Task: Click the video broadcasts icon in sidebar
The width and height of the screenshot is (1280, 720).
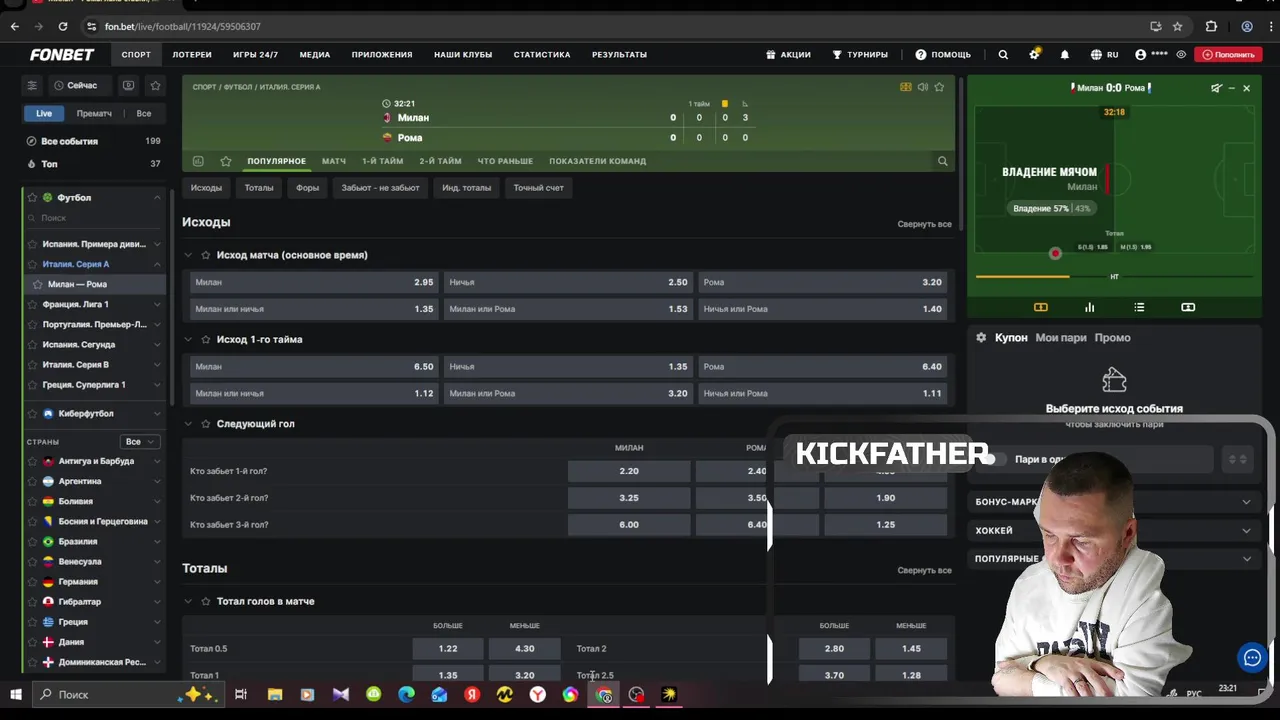Action: 128,86
